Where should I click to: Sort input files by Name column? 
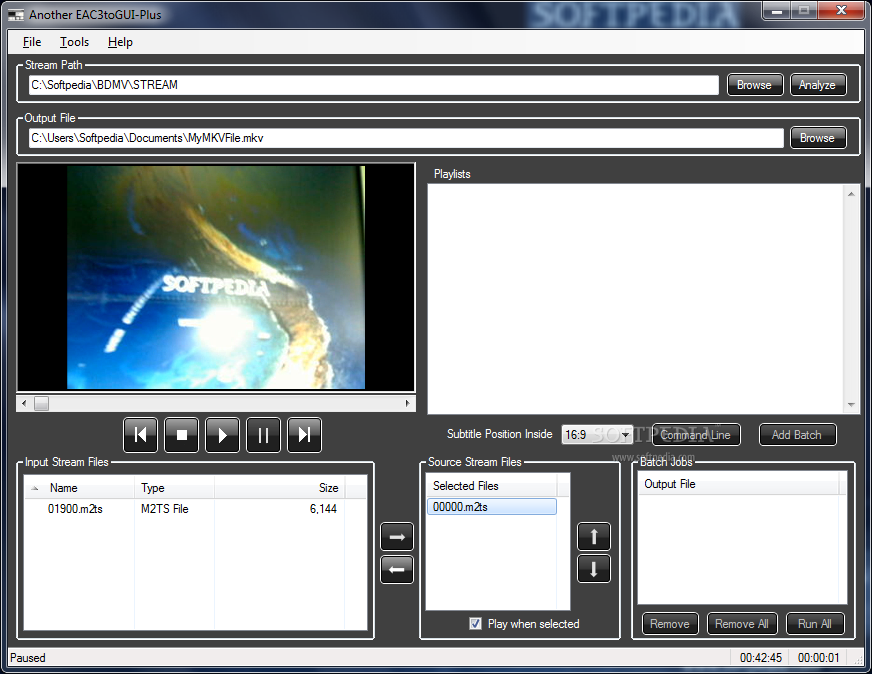[79, 488]
